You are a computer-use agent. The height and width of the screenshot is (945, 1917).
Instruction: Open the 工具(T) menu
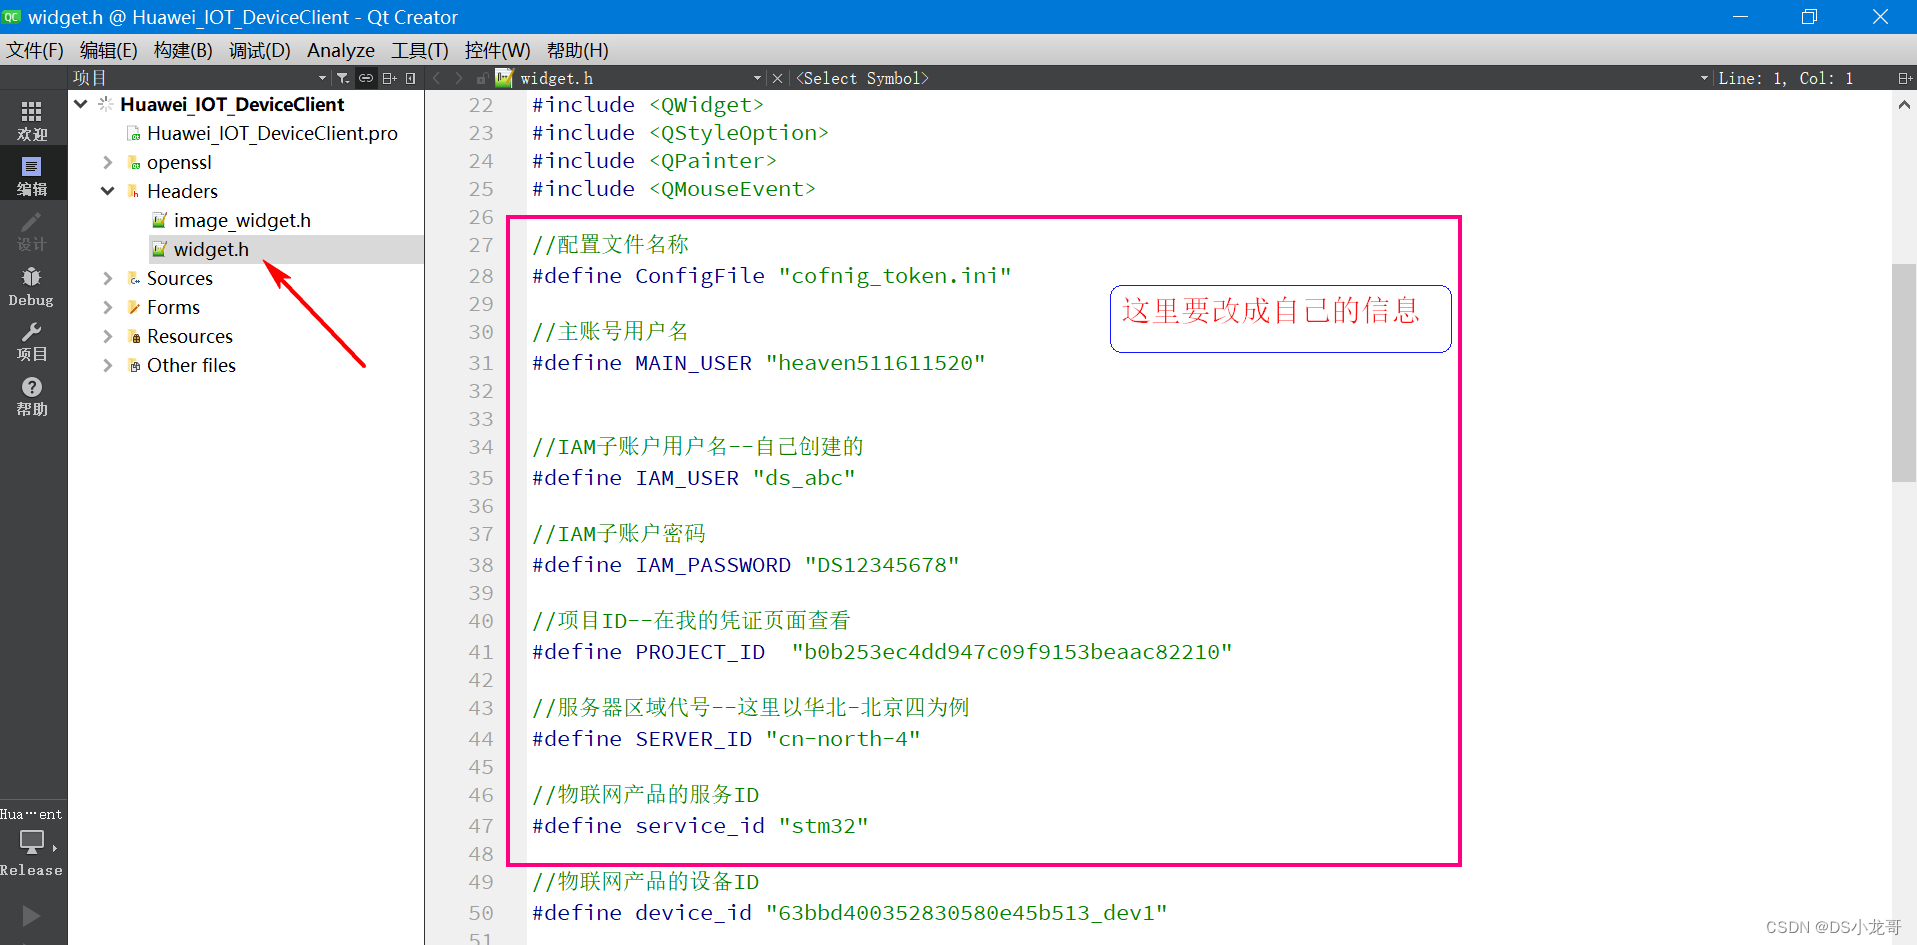(x=420, y=50)
